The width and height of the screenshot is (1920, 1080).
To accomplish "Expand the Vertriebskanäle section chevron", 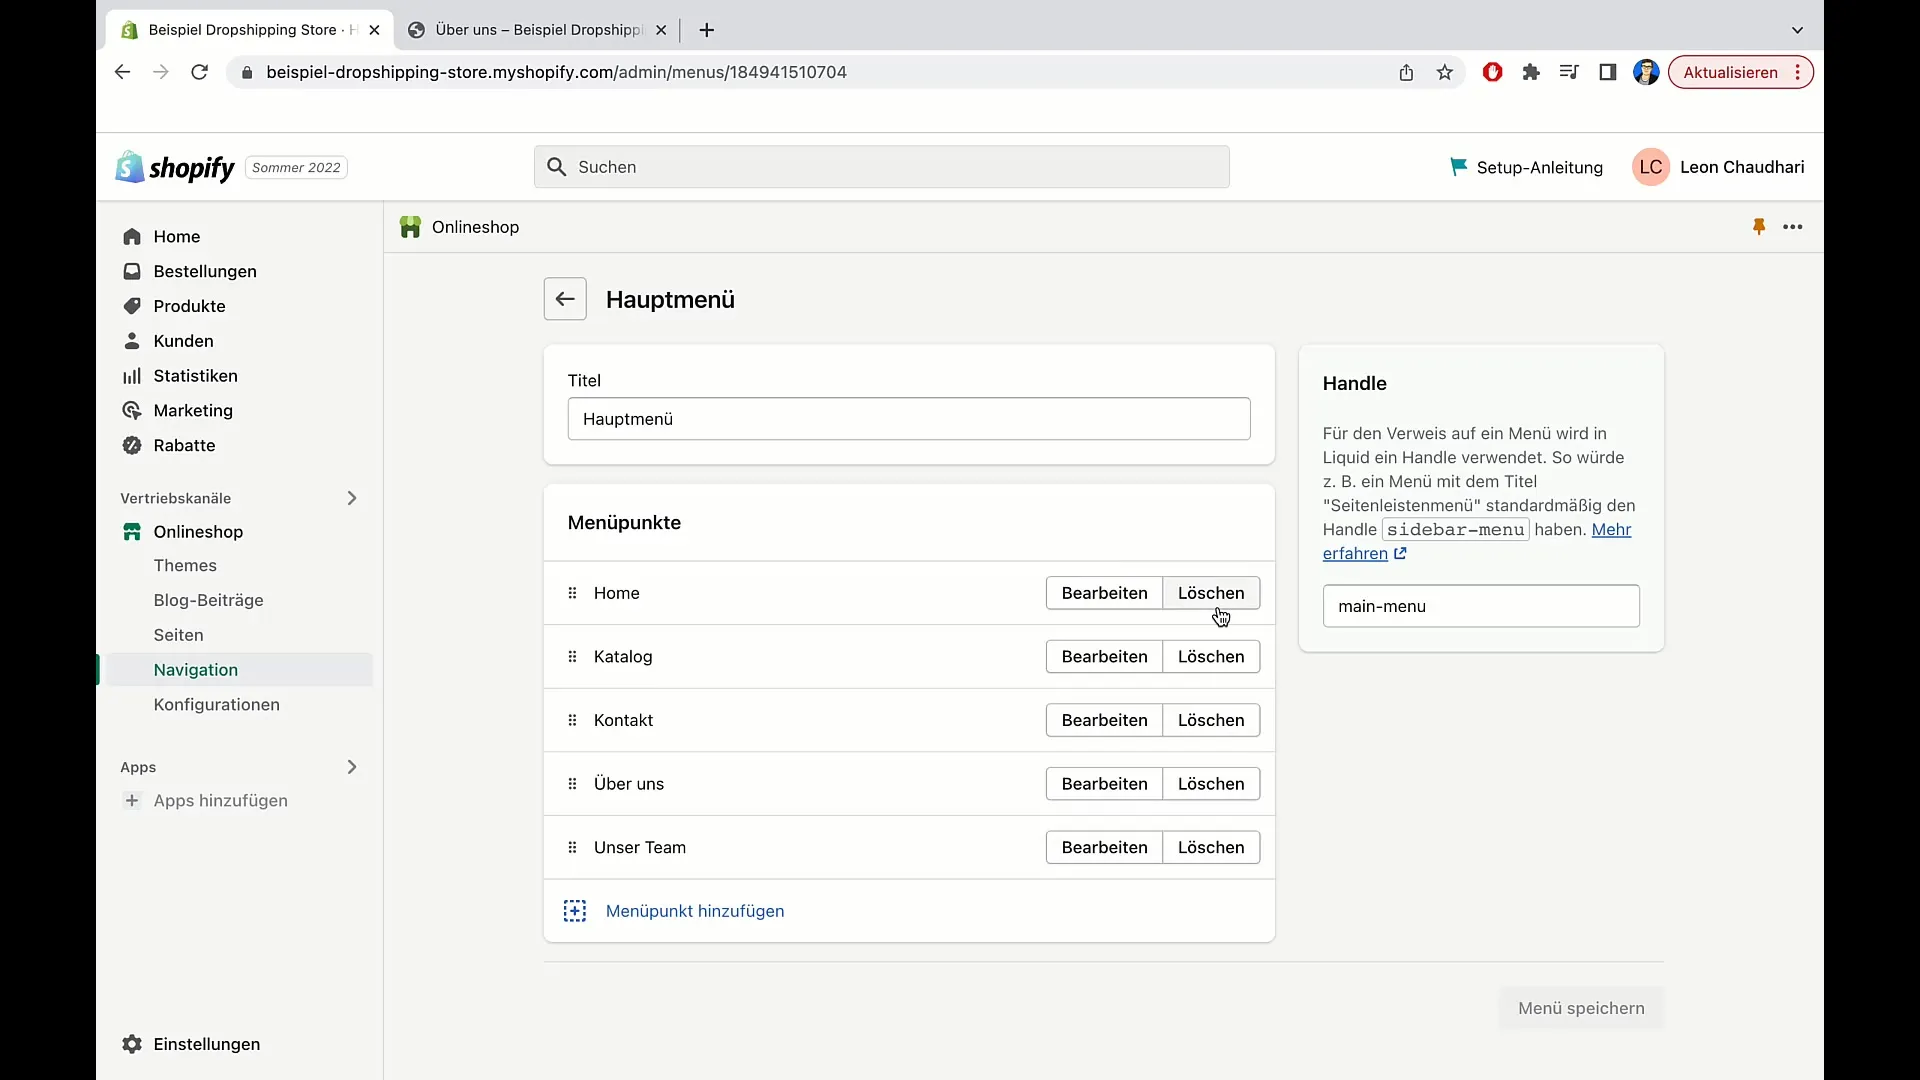I will coord(351,497).
